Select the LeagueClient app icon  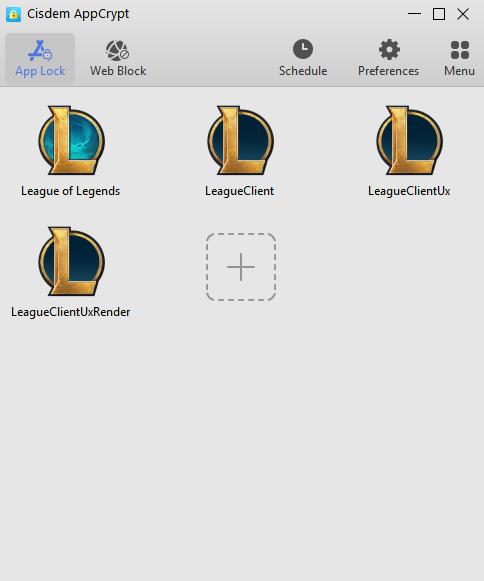241,140
